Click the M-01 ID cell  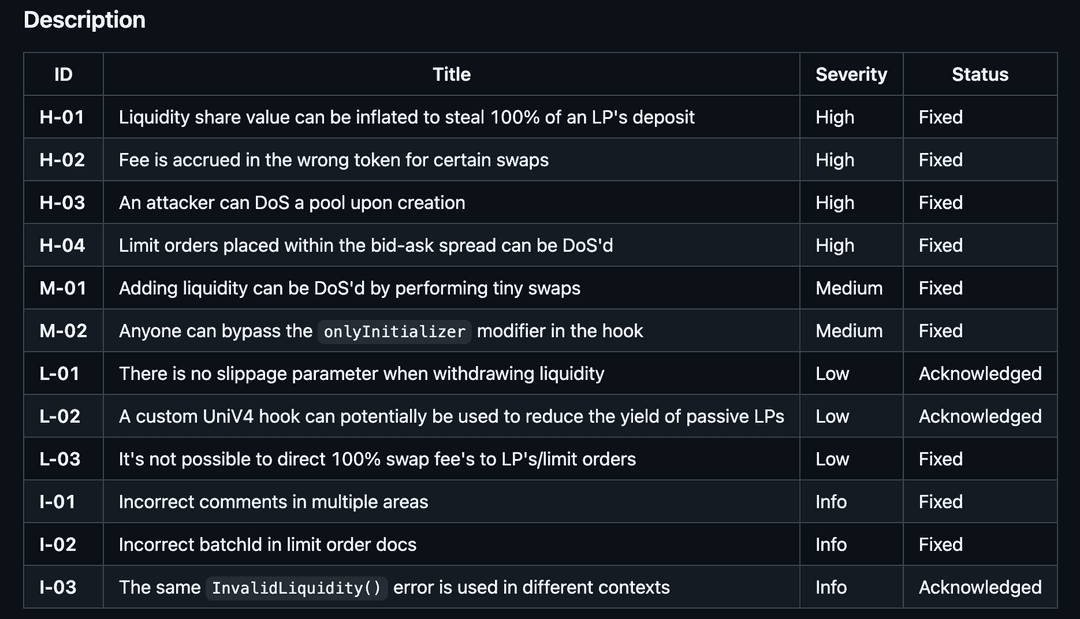(63, 288)
